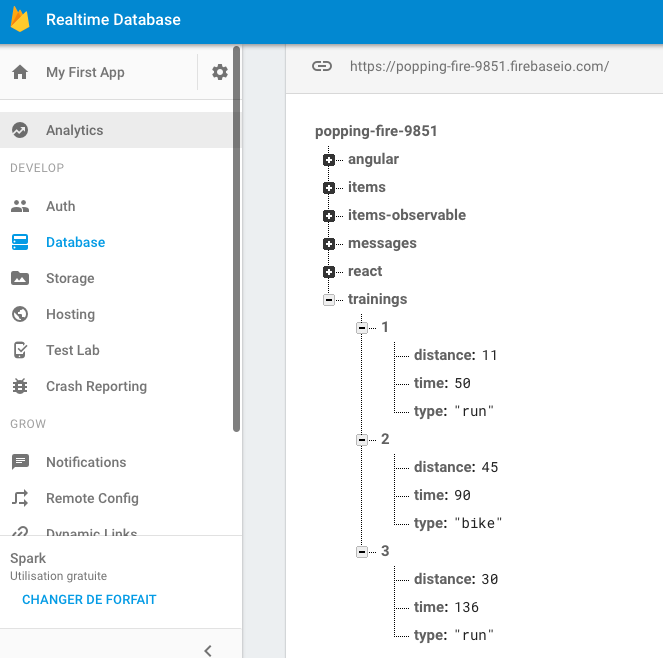
Task: Expand the angular node
Action: [x=329, y=160]
